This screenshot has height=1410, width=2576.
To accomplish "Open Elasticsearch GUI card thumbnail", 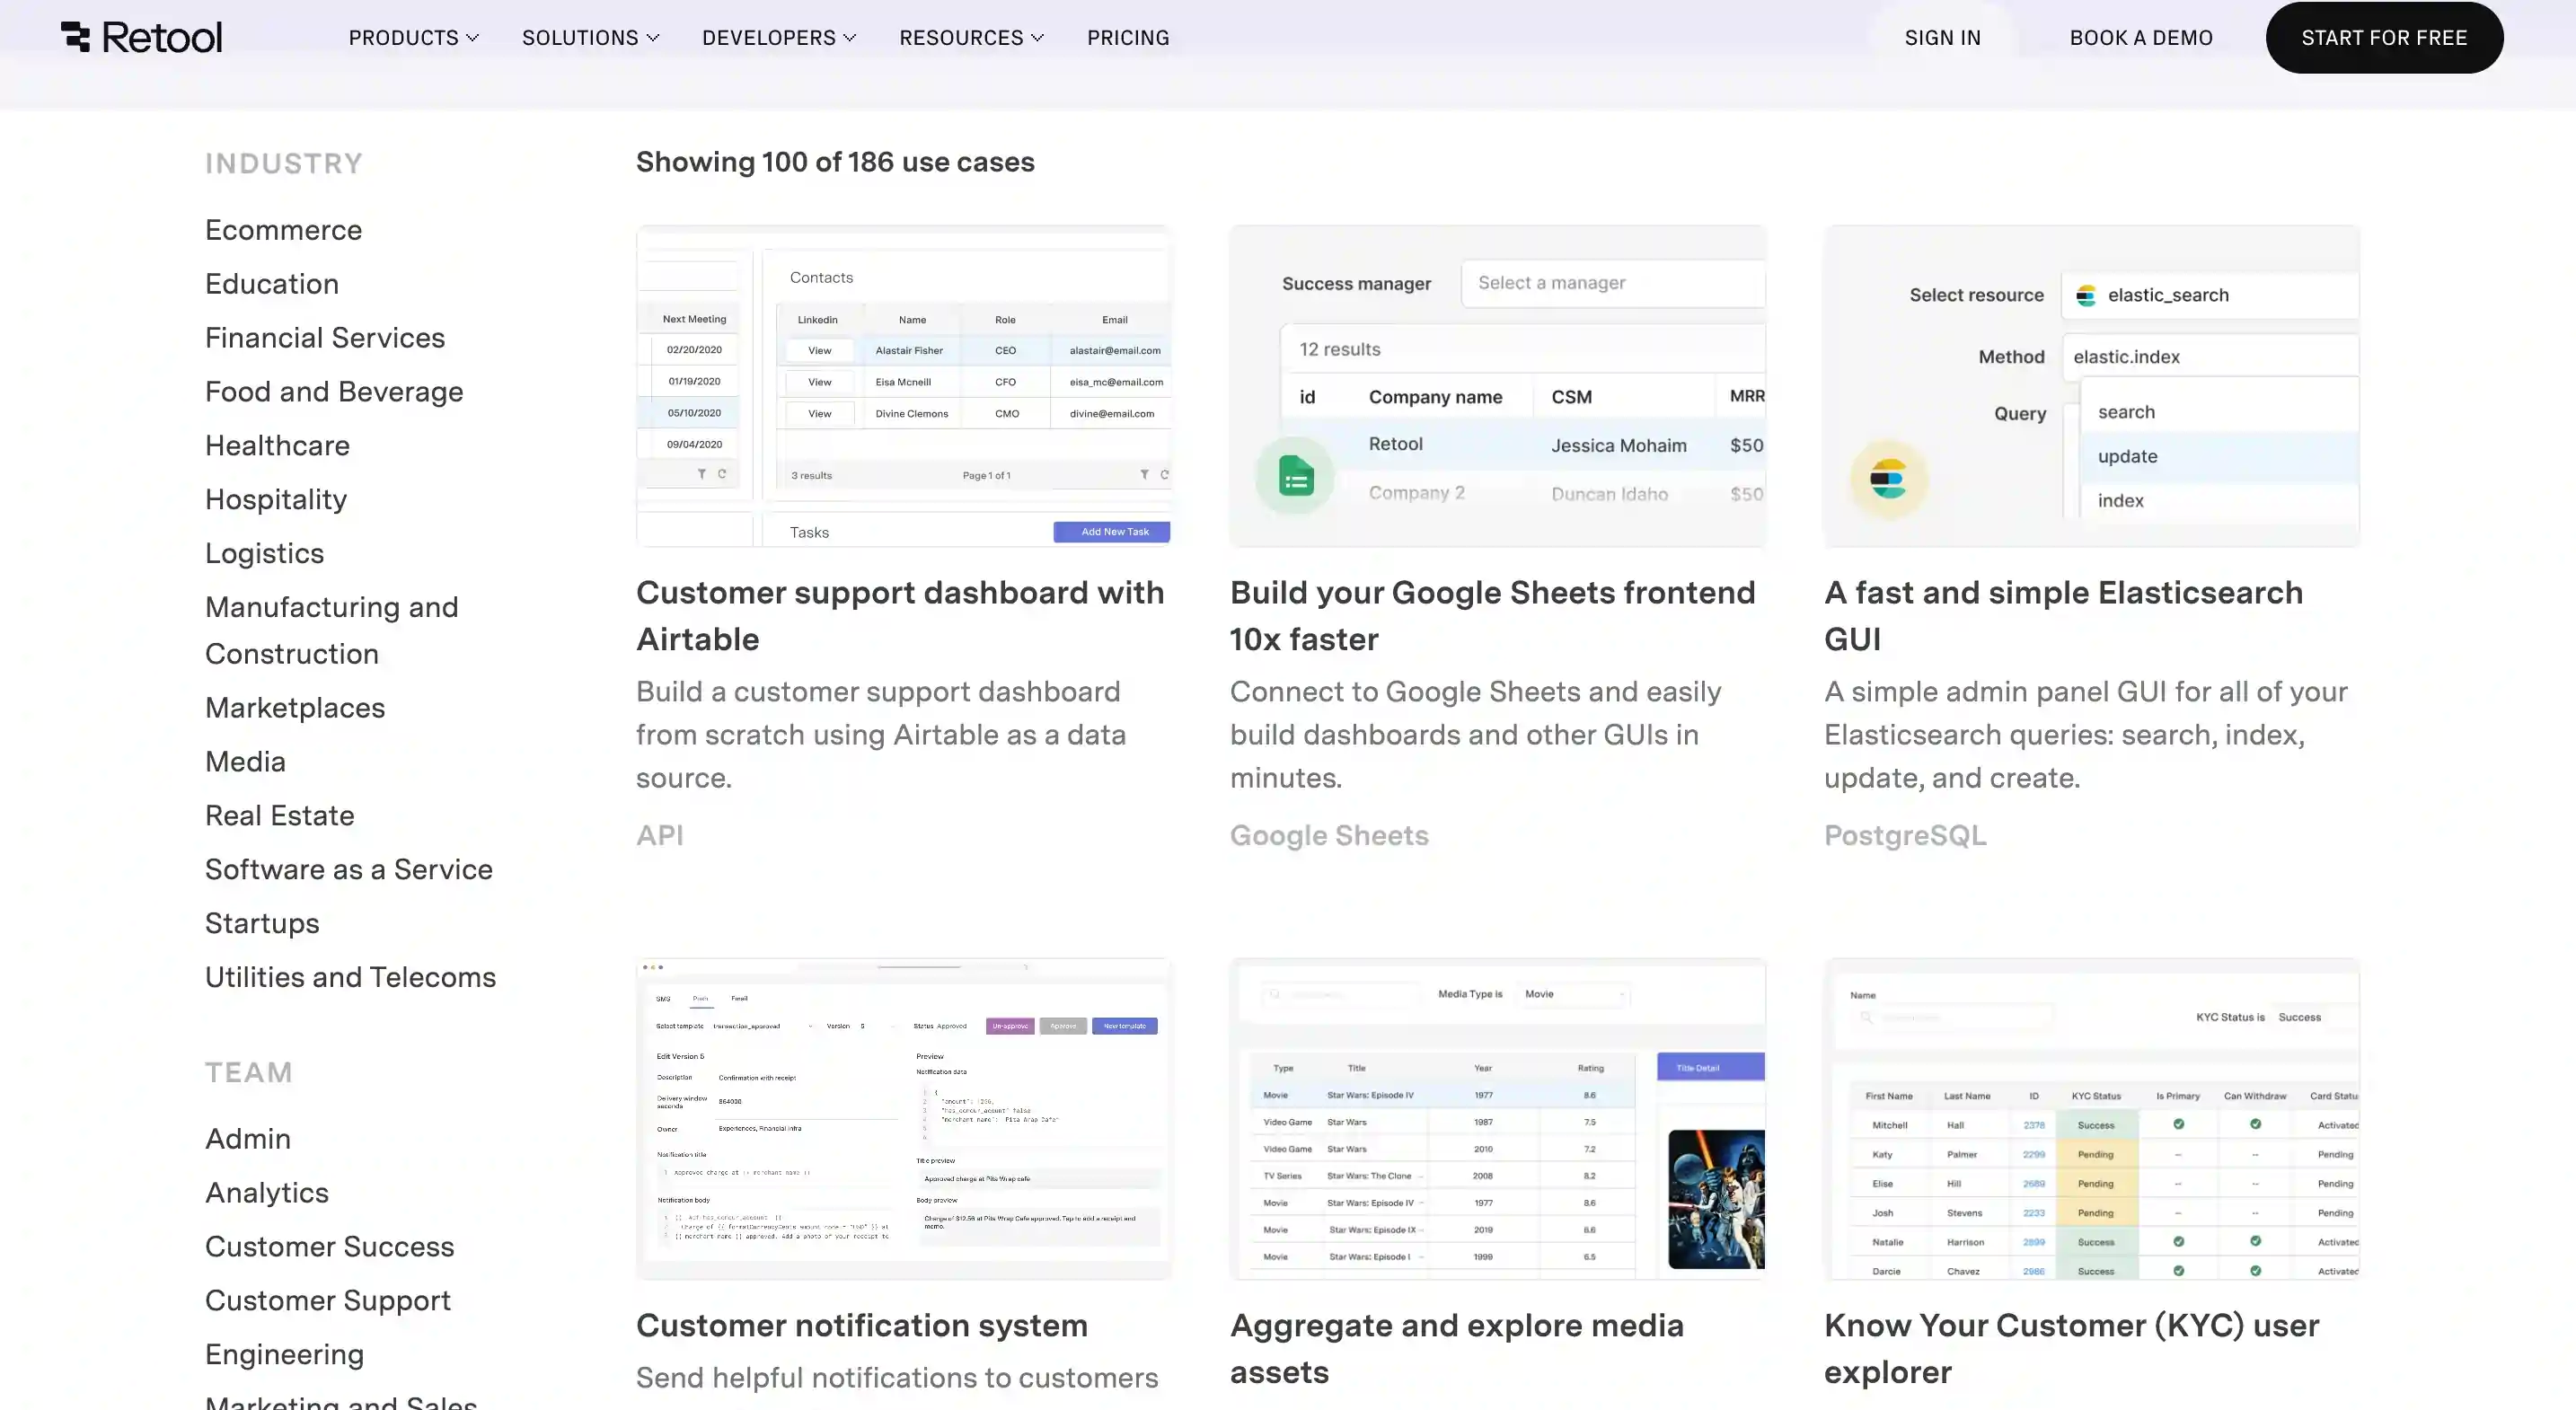I will pyautogui.click(x=2092, y=386).
